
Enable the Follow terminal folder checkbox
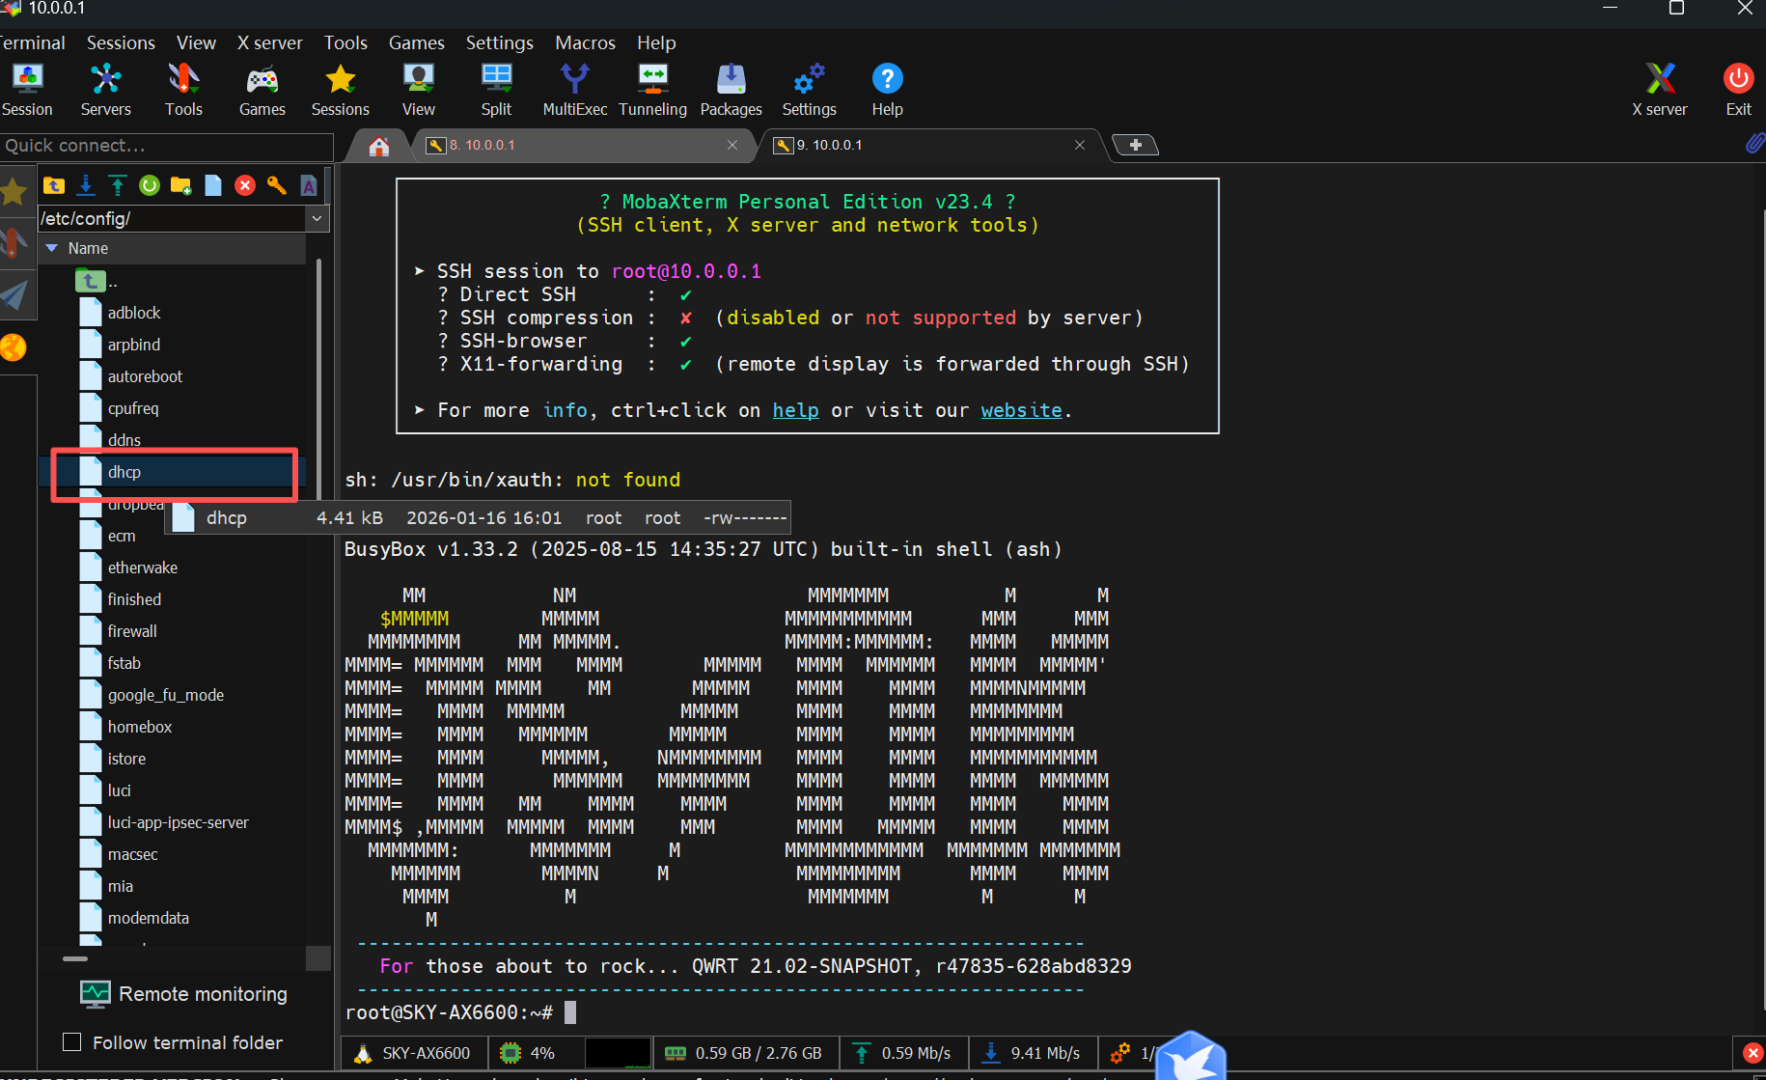tap(72, 1042)
